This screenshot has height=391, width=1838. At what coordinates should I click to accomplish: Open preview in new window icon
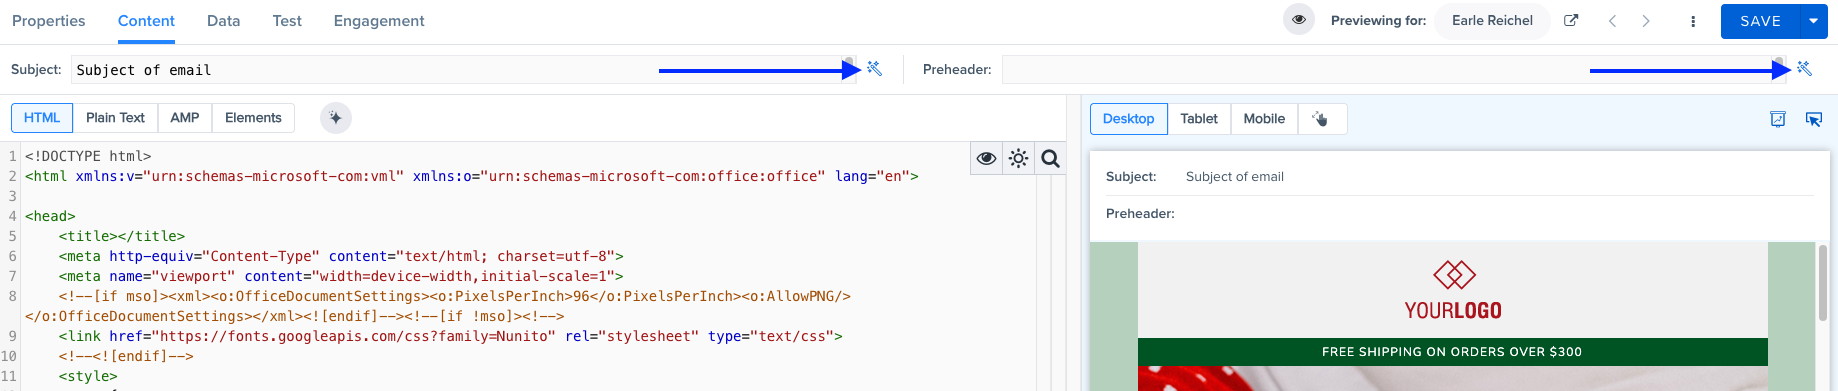click(x=1571, y=20)
